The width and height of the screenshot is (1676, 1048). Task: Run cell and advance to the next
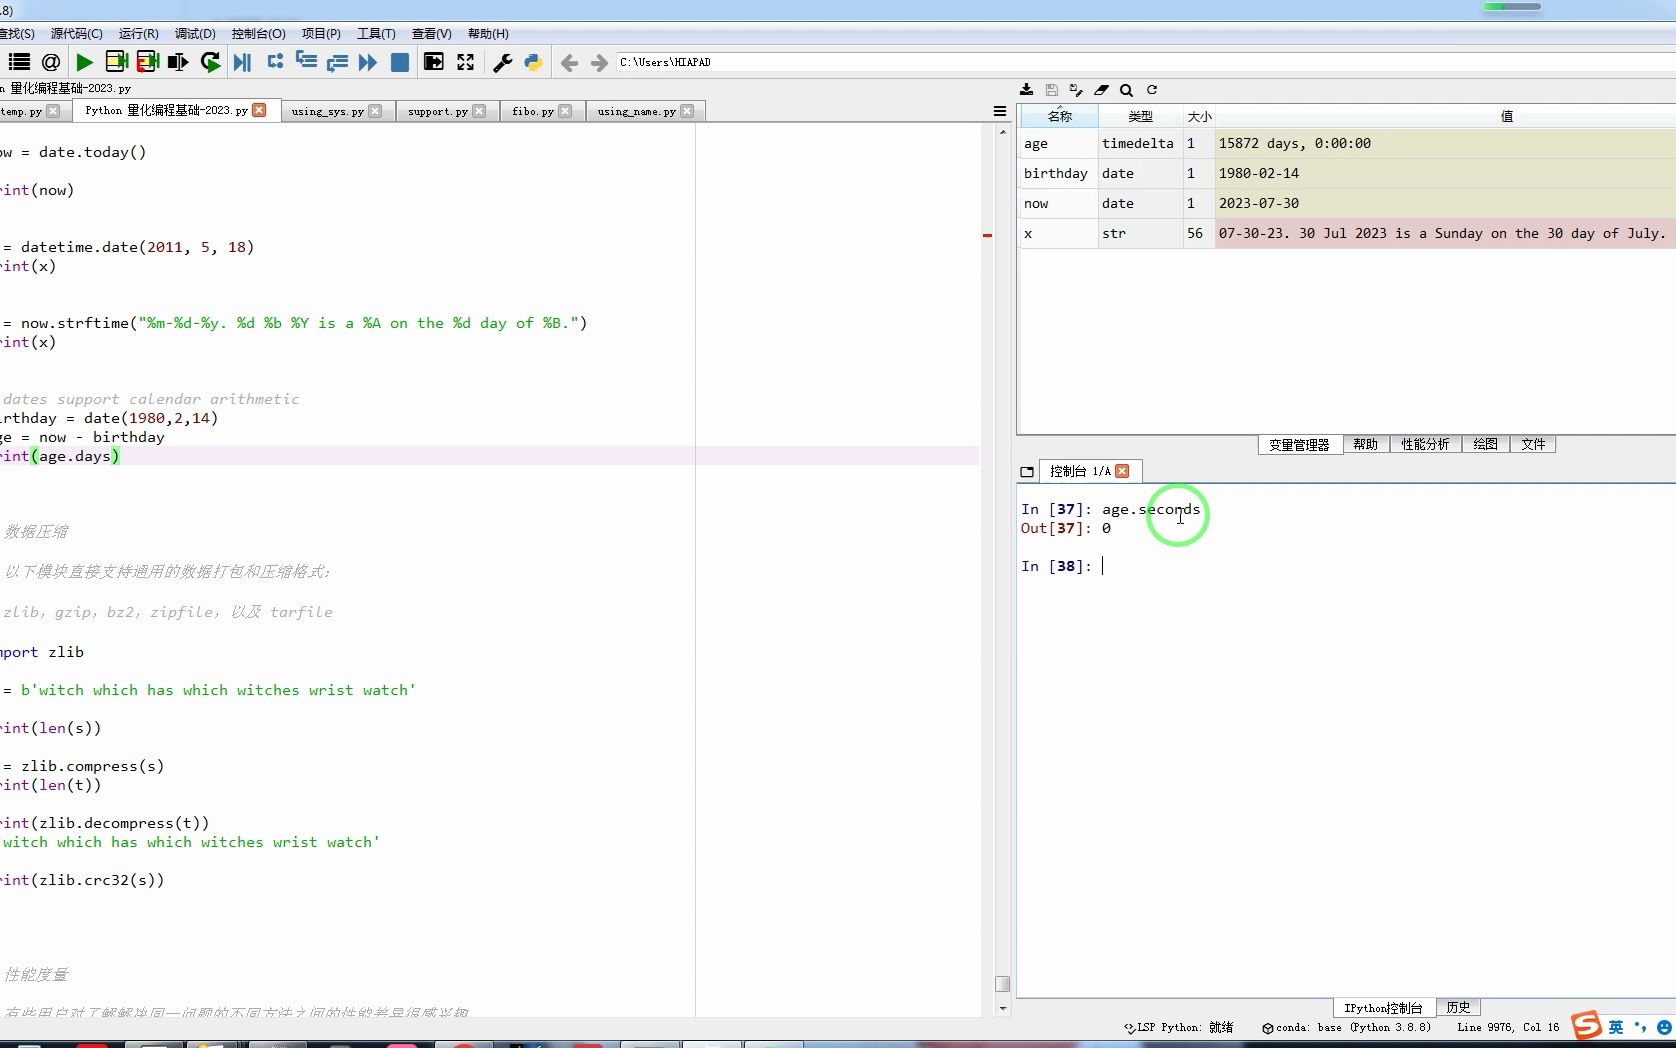point(148,62)
